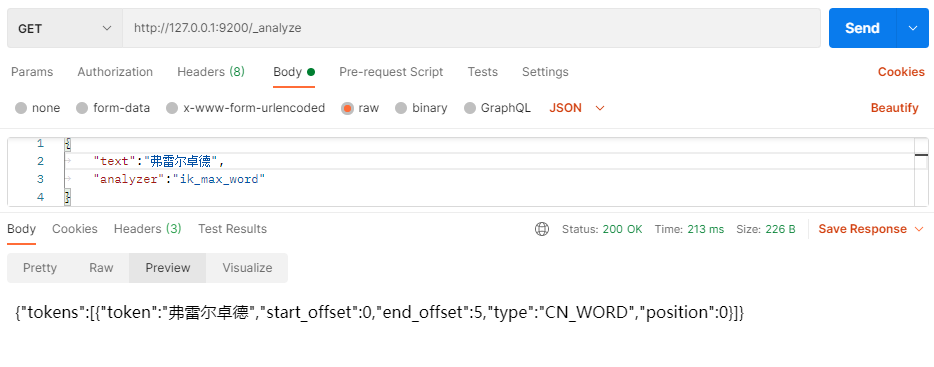Click the green Body modified dot indicator

point(311,72)
